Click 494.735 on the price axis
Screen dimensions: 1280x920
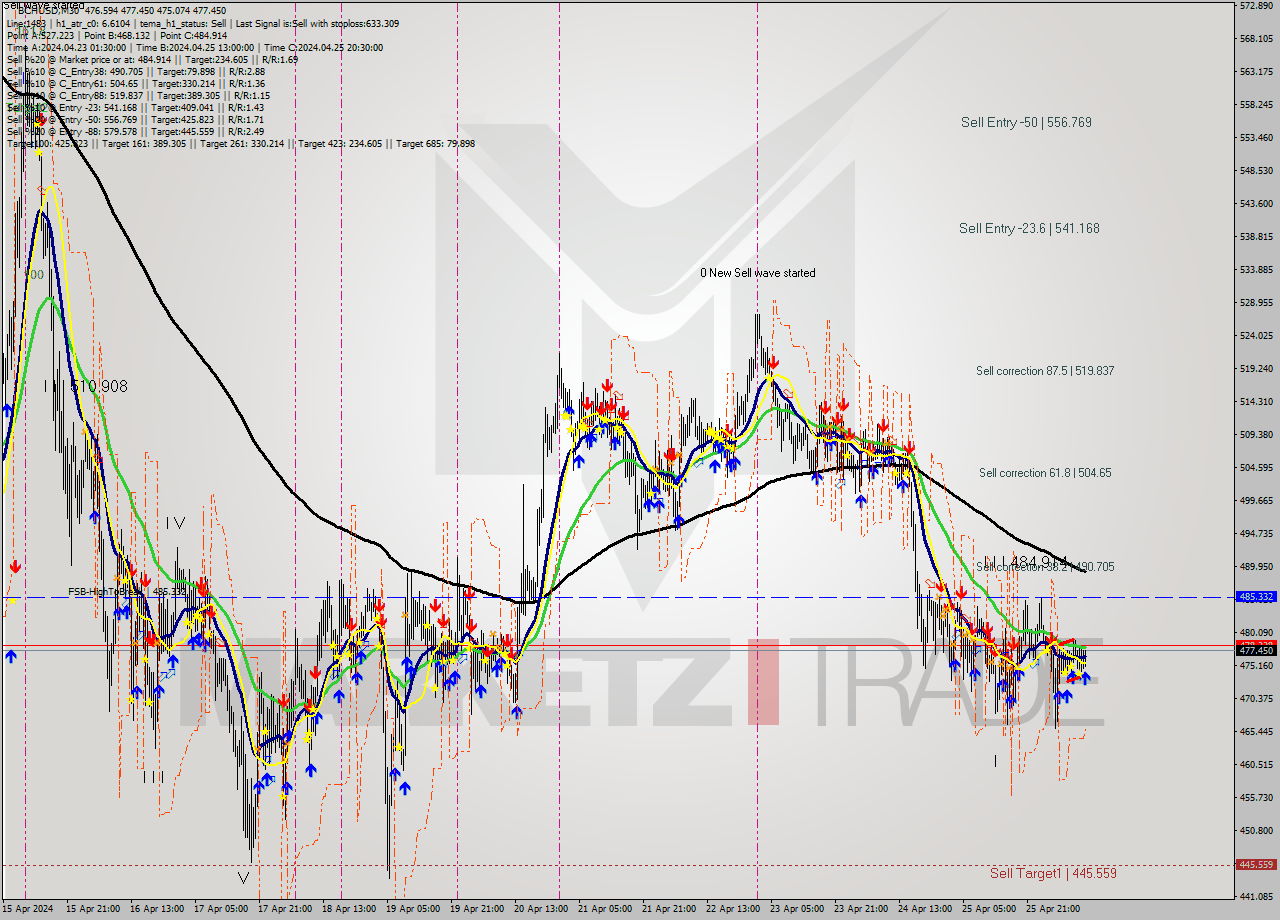[x=1256, y=534]
